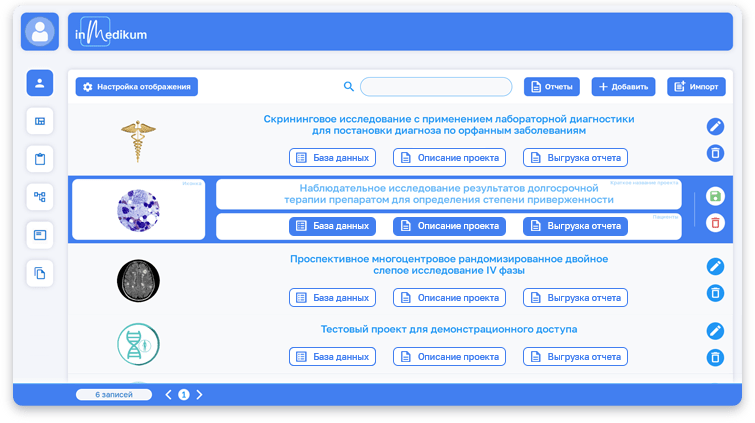
Task: Click the brain MRI scan project thumbnail
Action: click(137, 279)
